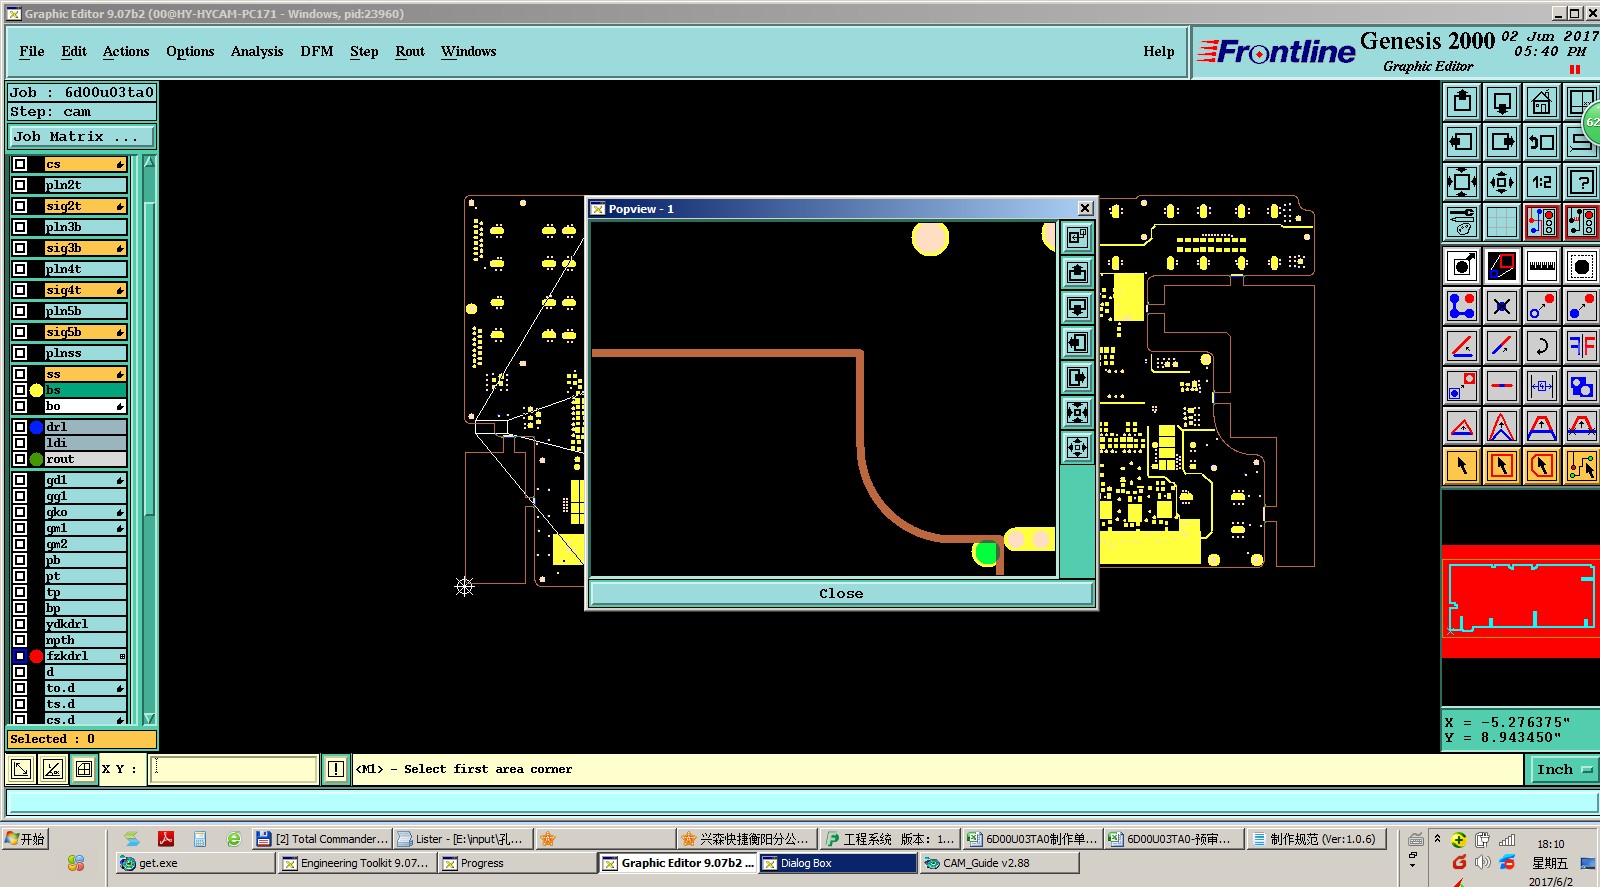Click the layer list scroll up arrow
The width and height of the screenshot is (1600, 887).
pos(149,162)
